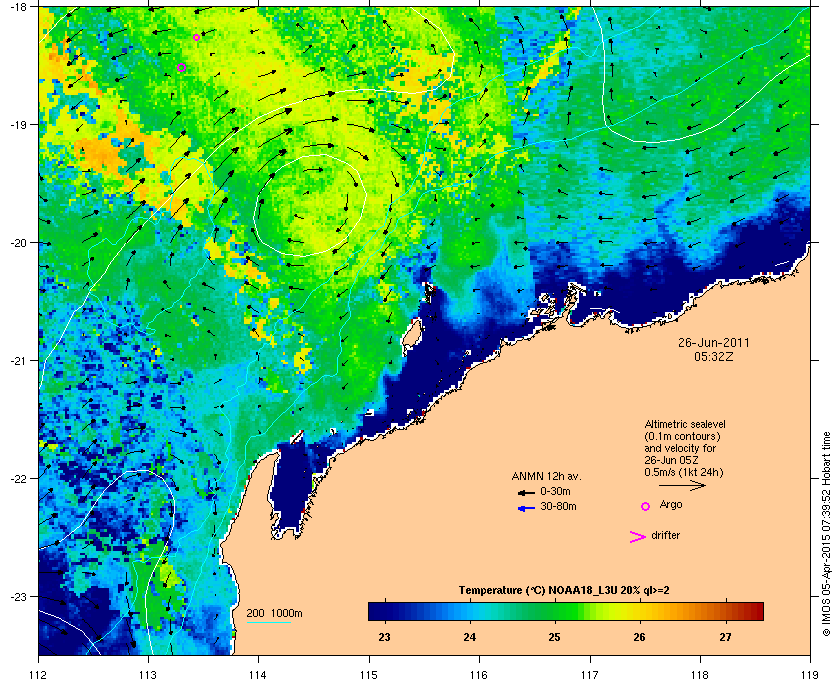Click the Argo legend label

click(671, 505)
